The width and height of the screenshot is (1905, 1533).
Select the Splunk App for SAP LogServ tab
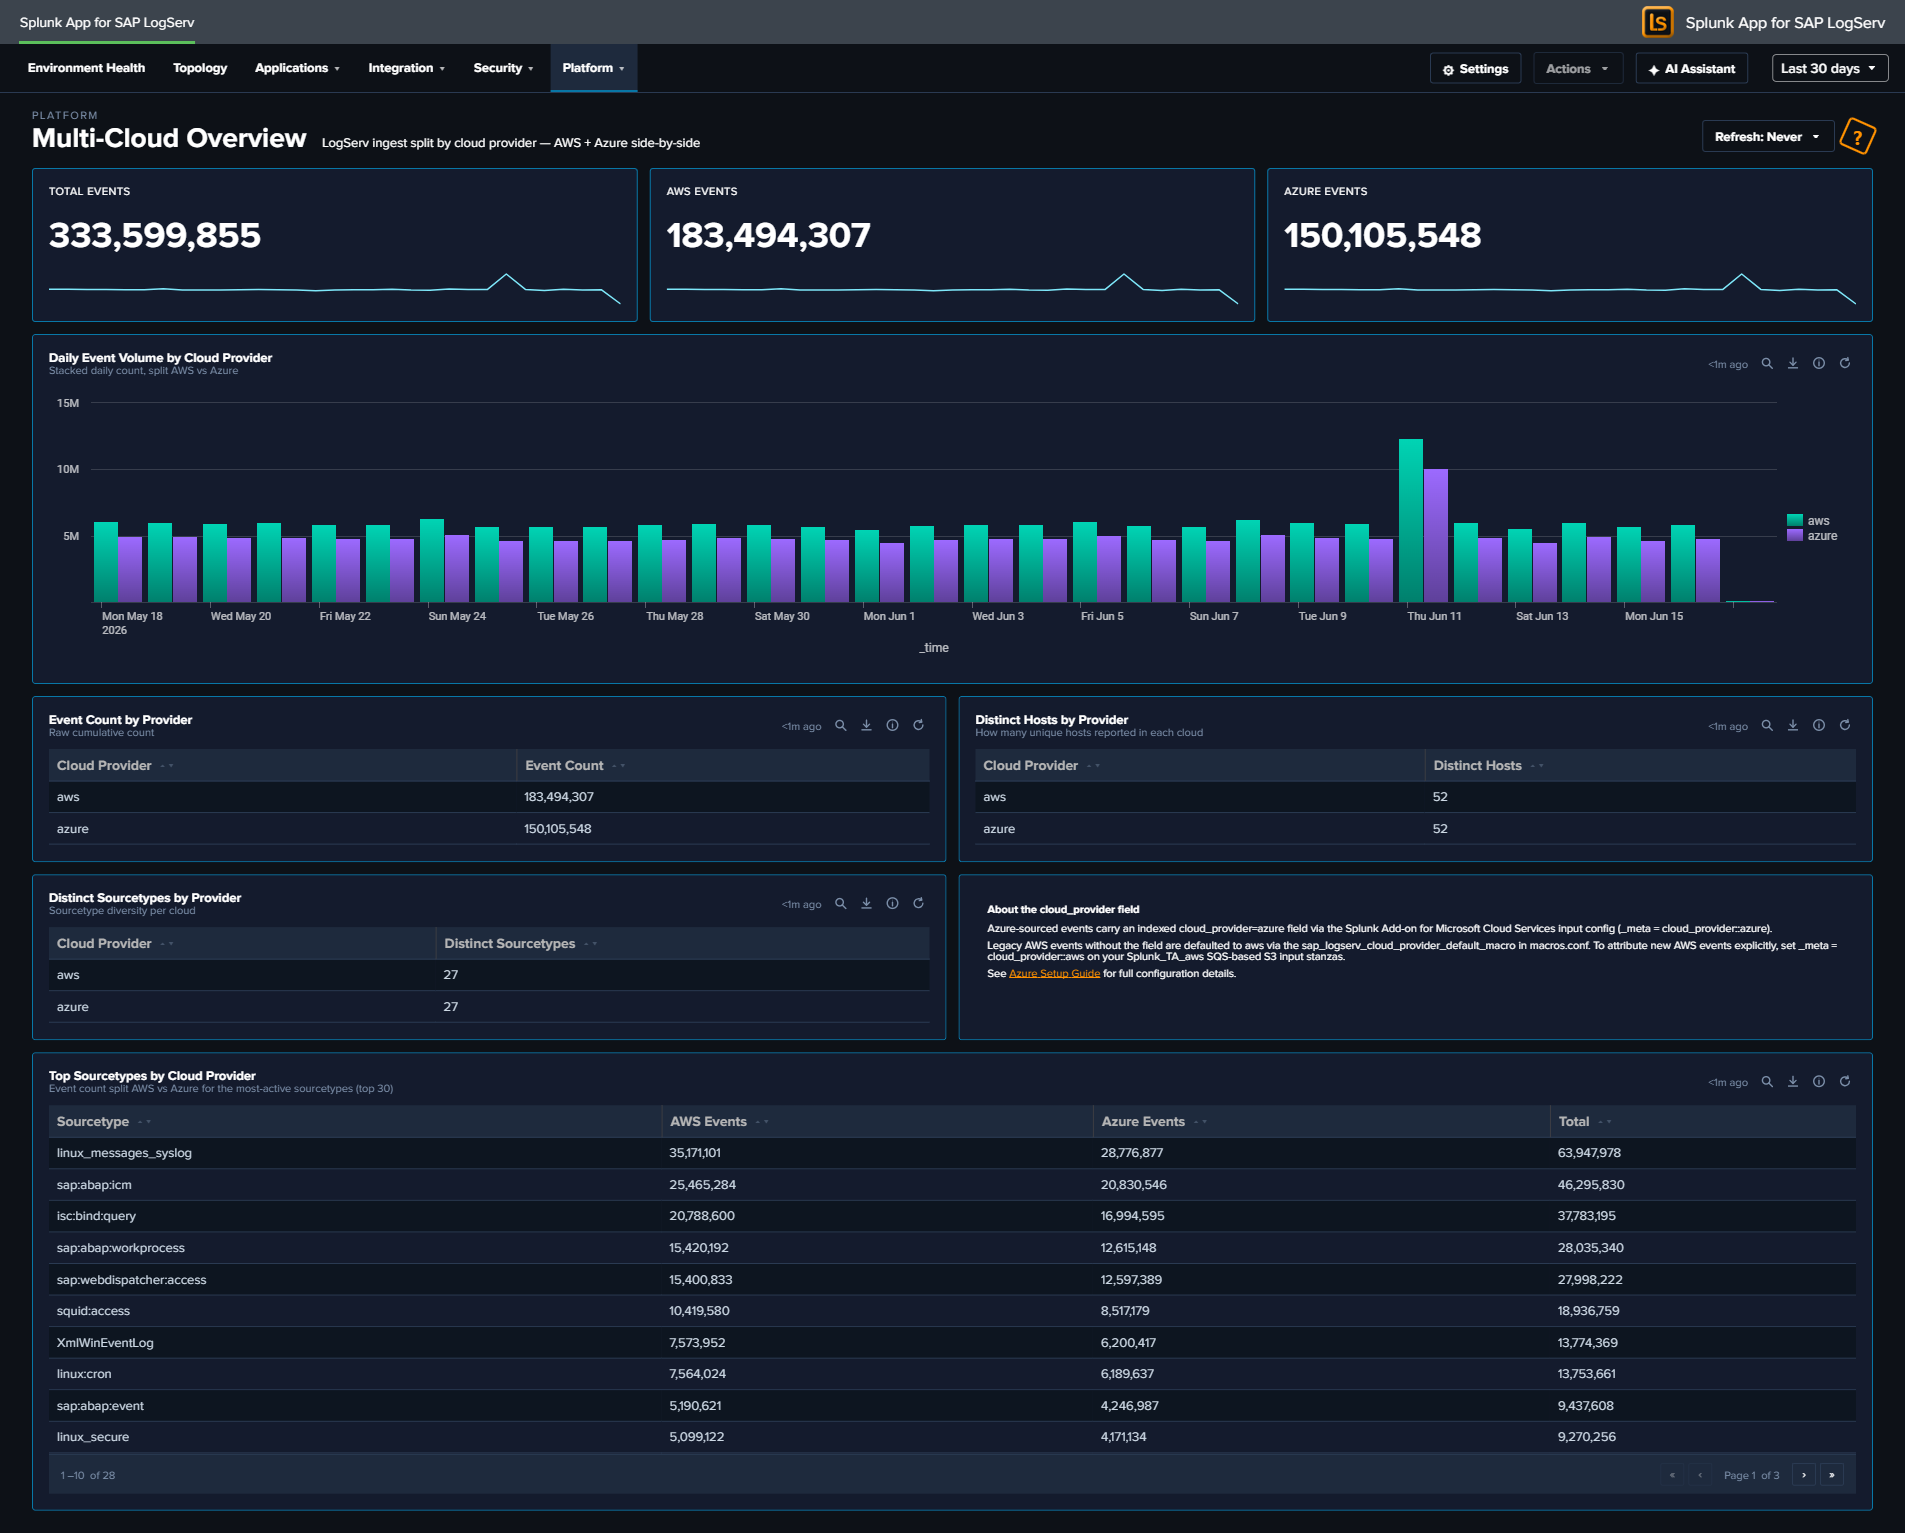(x=107, y=22)
